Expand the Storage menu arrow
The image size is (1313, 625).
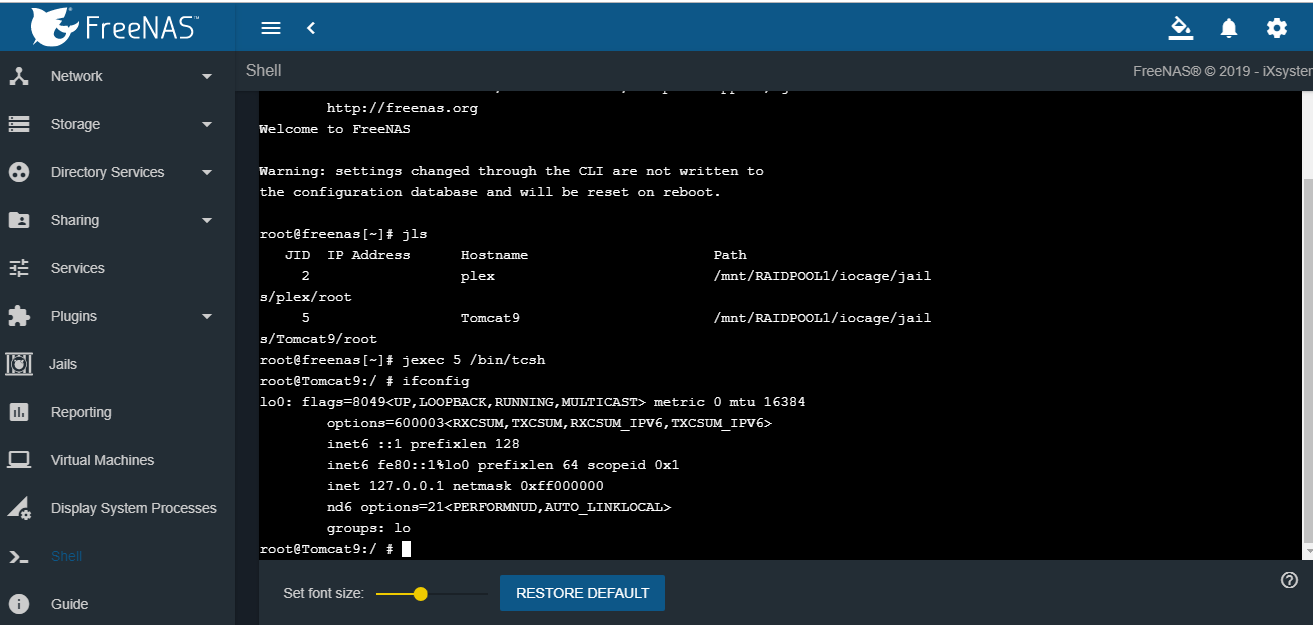207,125
